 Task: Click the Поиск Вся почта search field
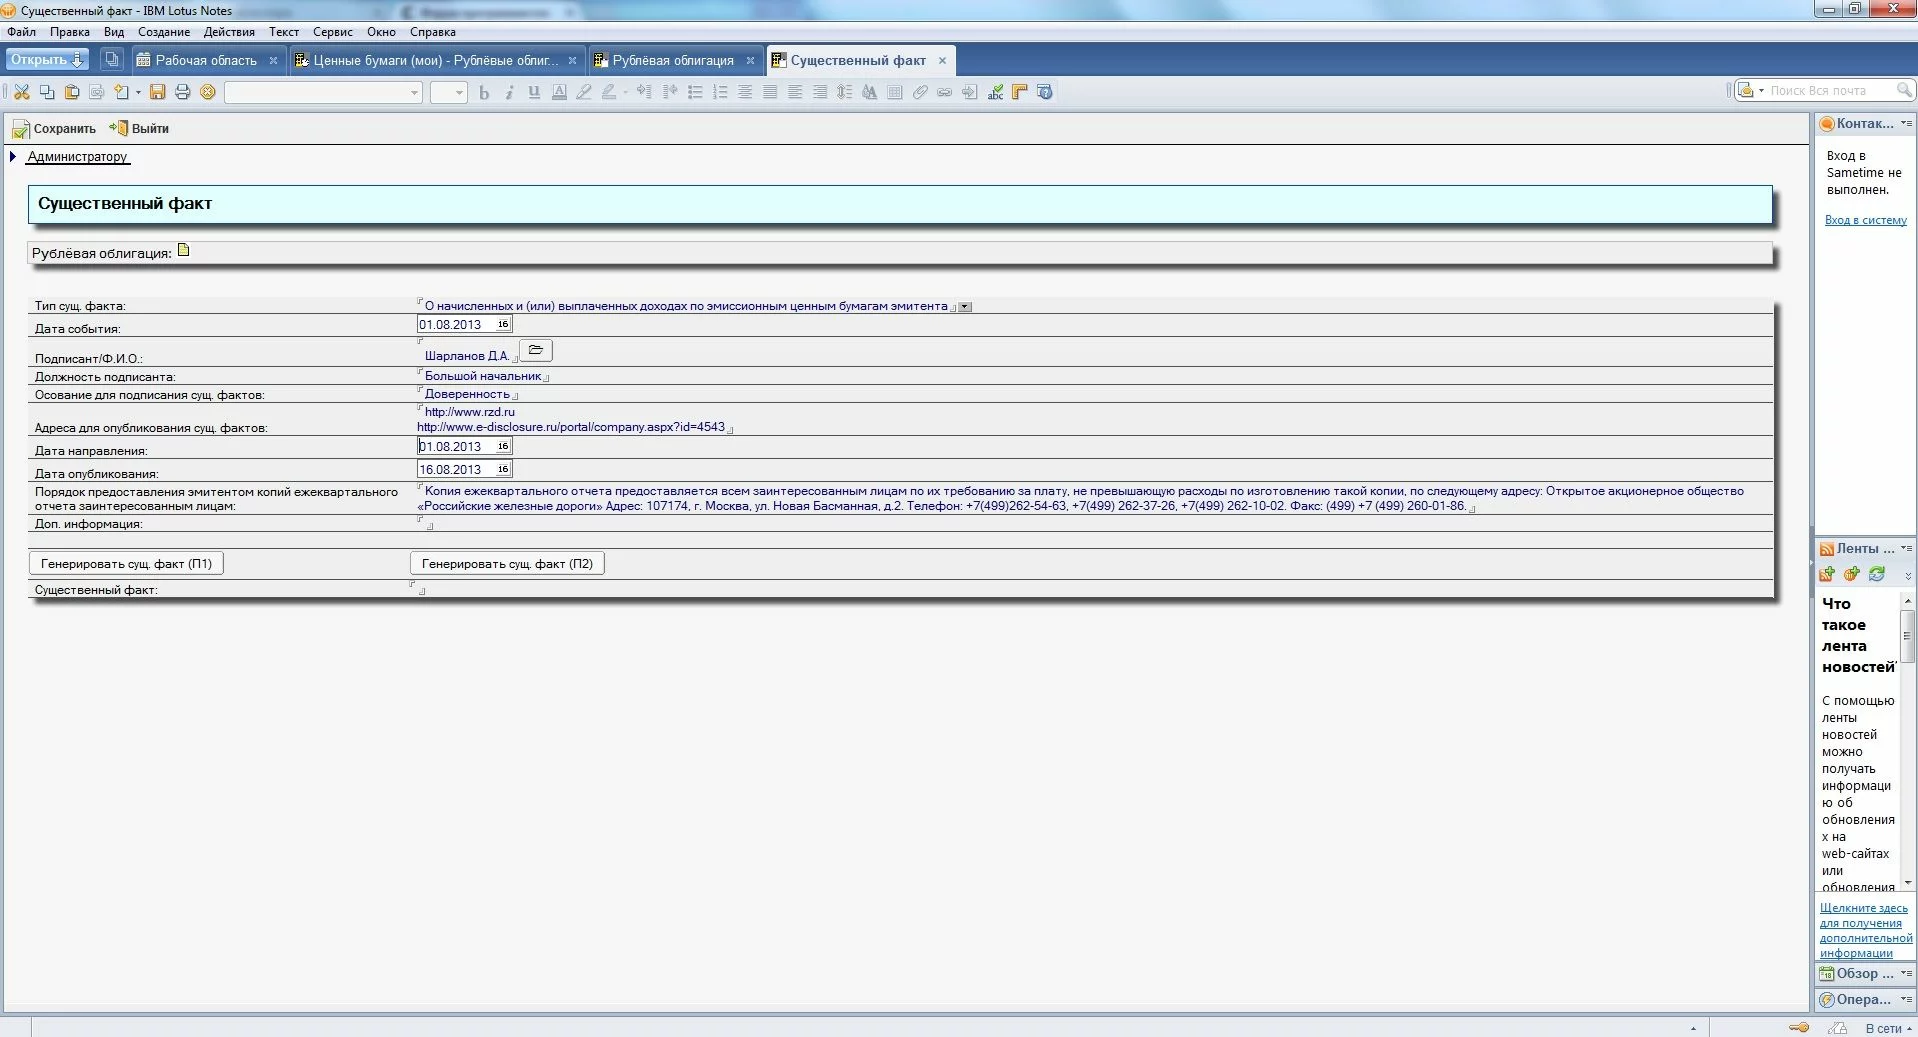pos(1830,91)
